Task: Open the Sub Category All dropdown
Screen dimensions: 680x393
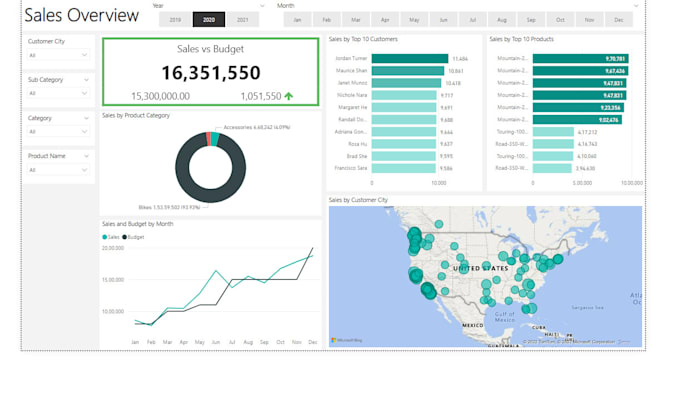Action: click(x=58, y=93)
